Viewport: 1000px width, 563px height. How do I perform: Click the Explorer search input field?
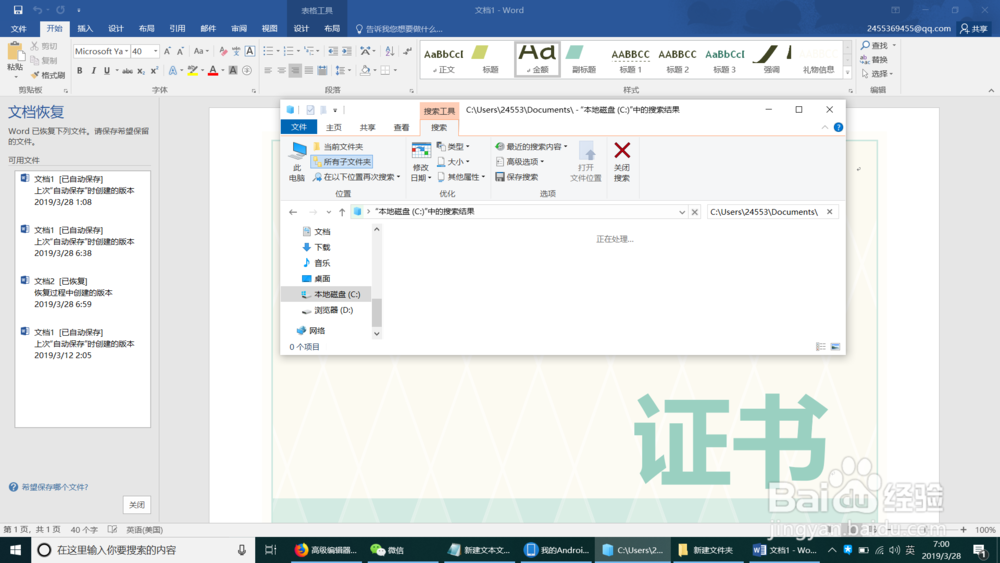pos(765,212)
